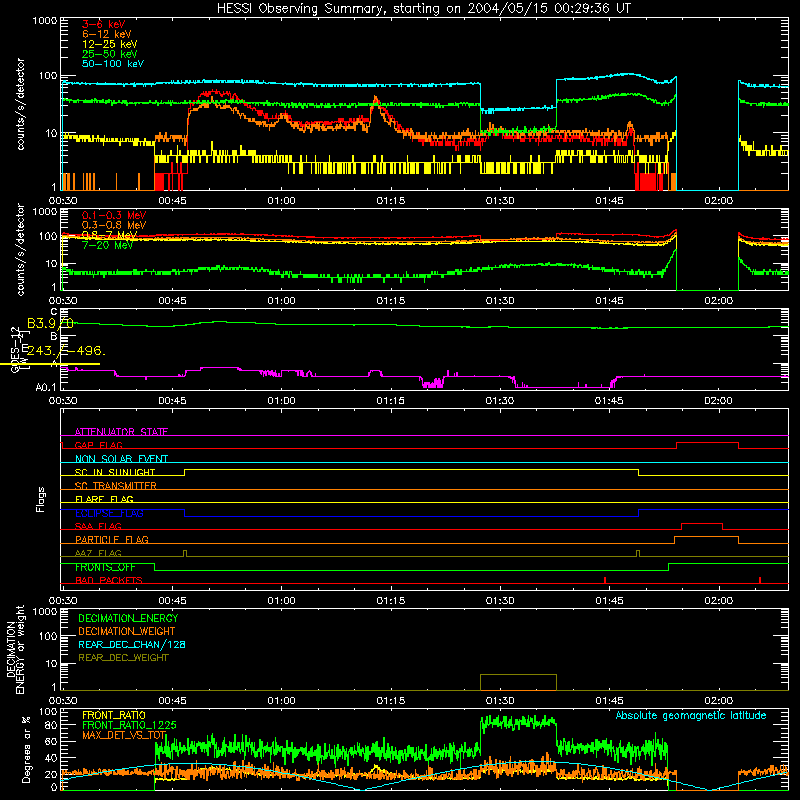This screenshot has width=800, height=800.
Task: Click the HESSI Observing Summary plot title
Action: [x=424, y=8]
